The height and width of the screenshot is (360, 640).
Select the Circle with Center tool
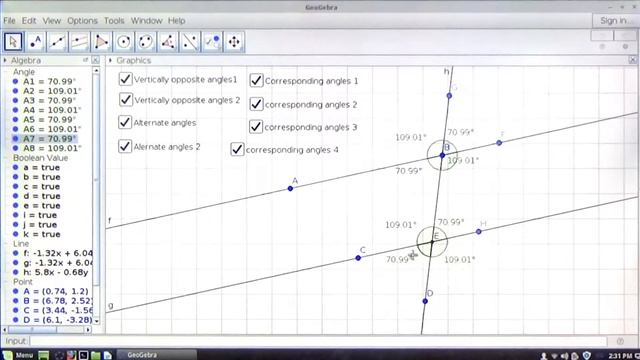[124, 42]
